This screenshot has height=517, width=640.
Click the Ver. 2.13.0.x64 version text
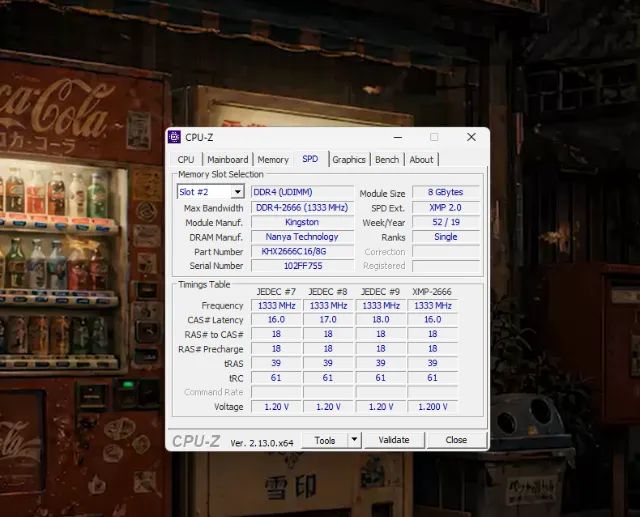[262, 443]
